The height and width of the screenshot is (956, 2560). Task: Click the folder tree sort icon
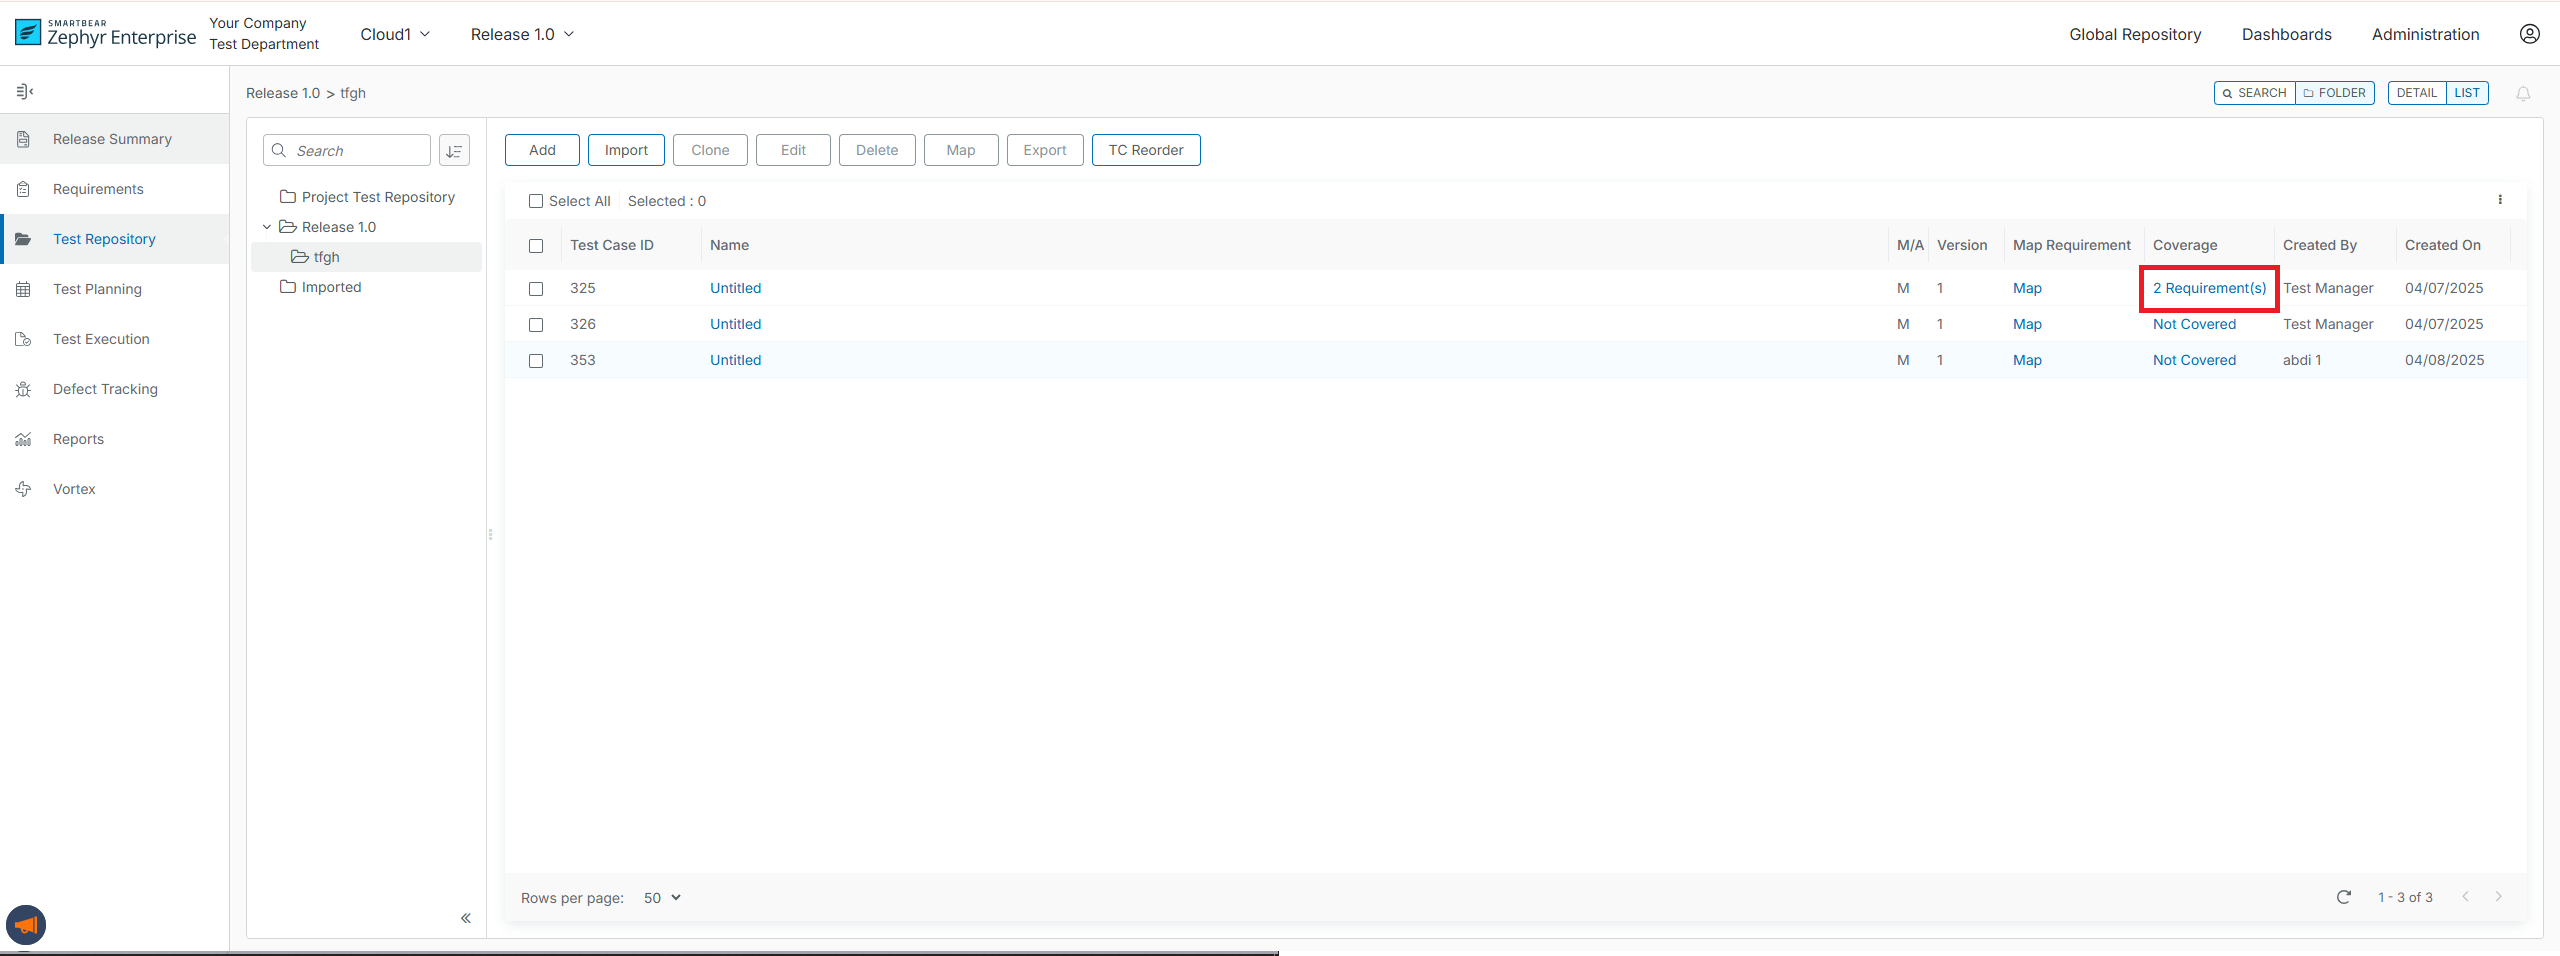coord(454,151)
